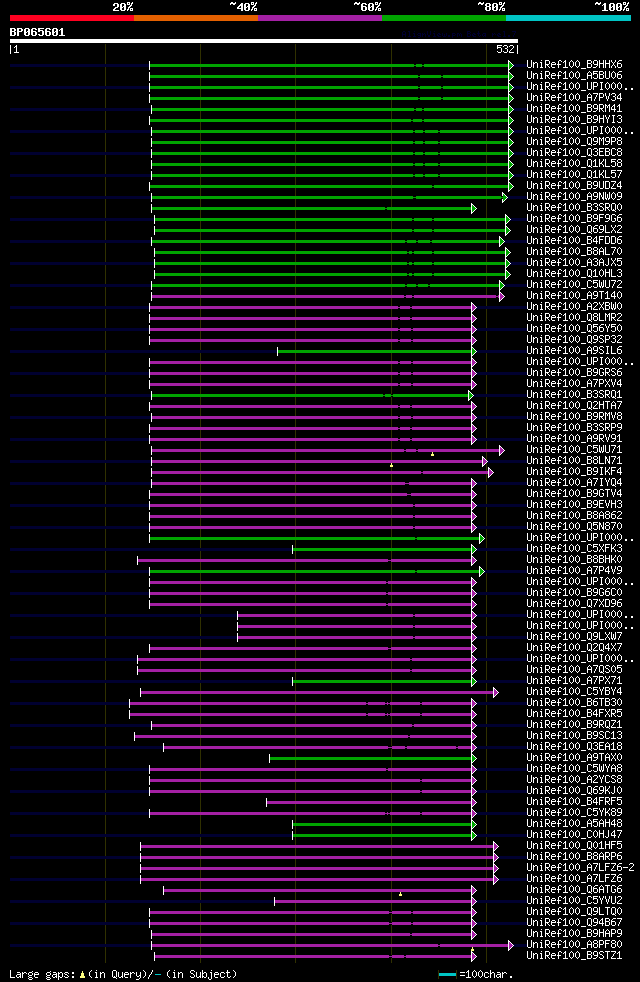The image size is (640, 982).
Task: Click the cyan 100char scale bar
Action: coord(447,974)
